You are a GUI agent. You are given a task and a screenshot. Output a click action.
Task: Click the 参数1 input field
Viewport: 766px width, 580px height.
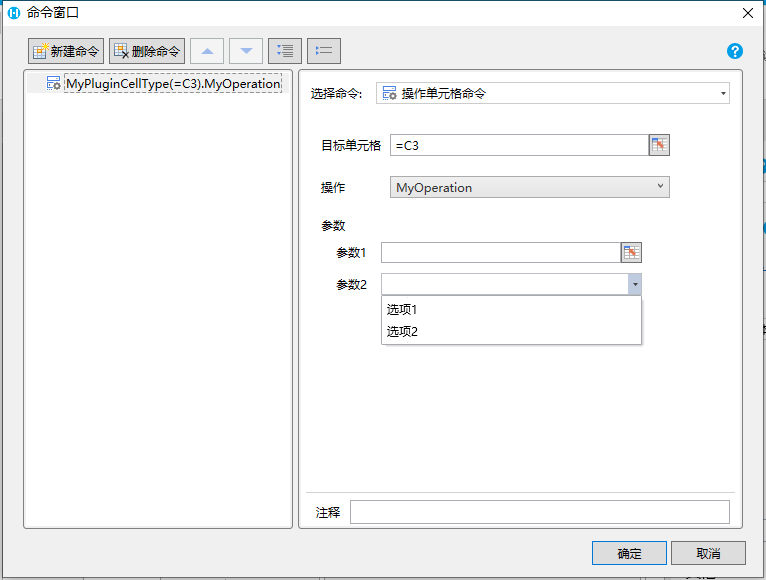coord(501,253)
